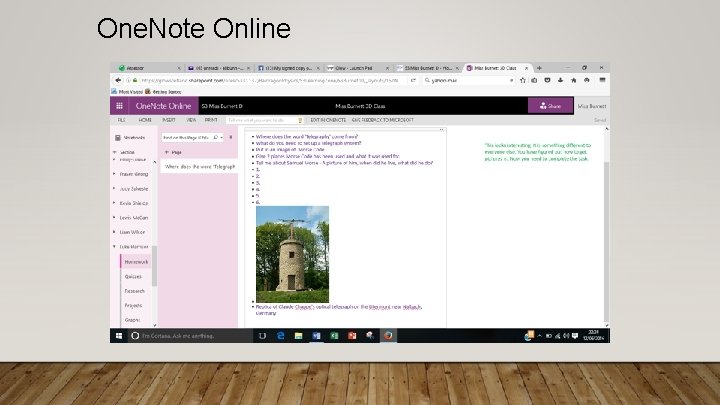Switch to the Facebook browser tab
The width and height of the screenshot is (720, 405).
pos(288,68)
